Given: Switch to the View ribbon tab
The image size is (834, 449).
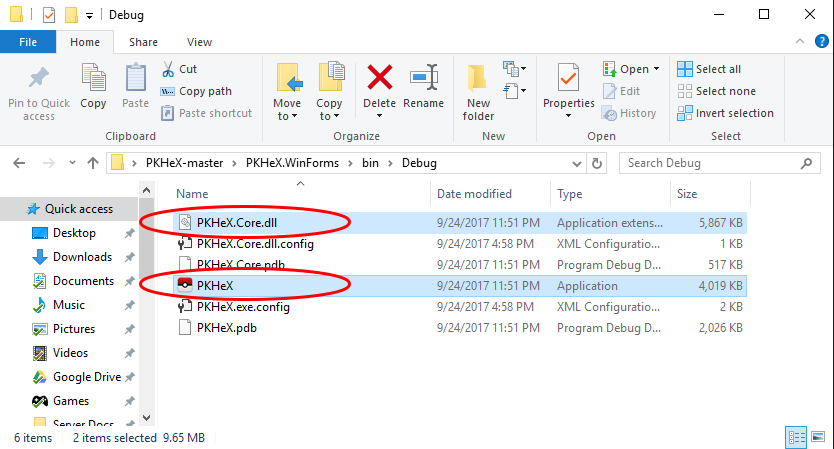Looking at the screenshot, I should (x=199, y=42).
